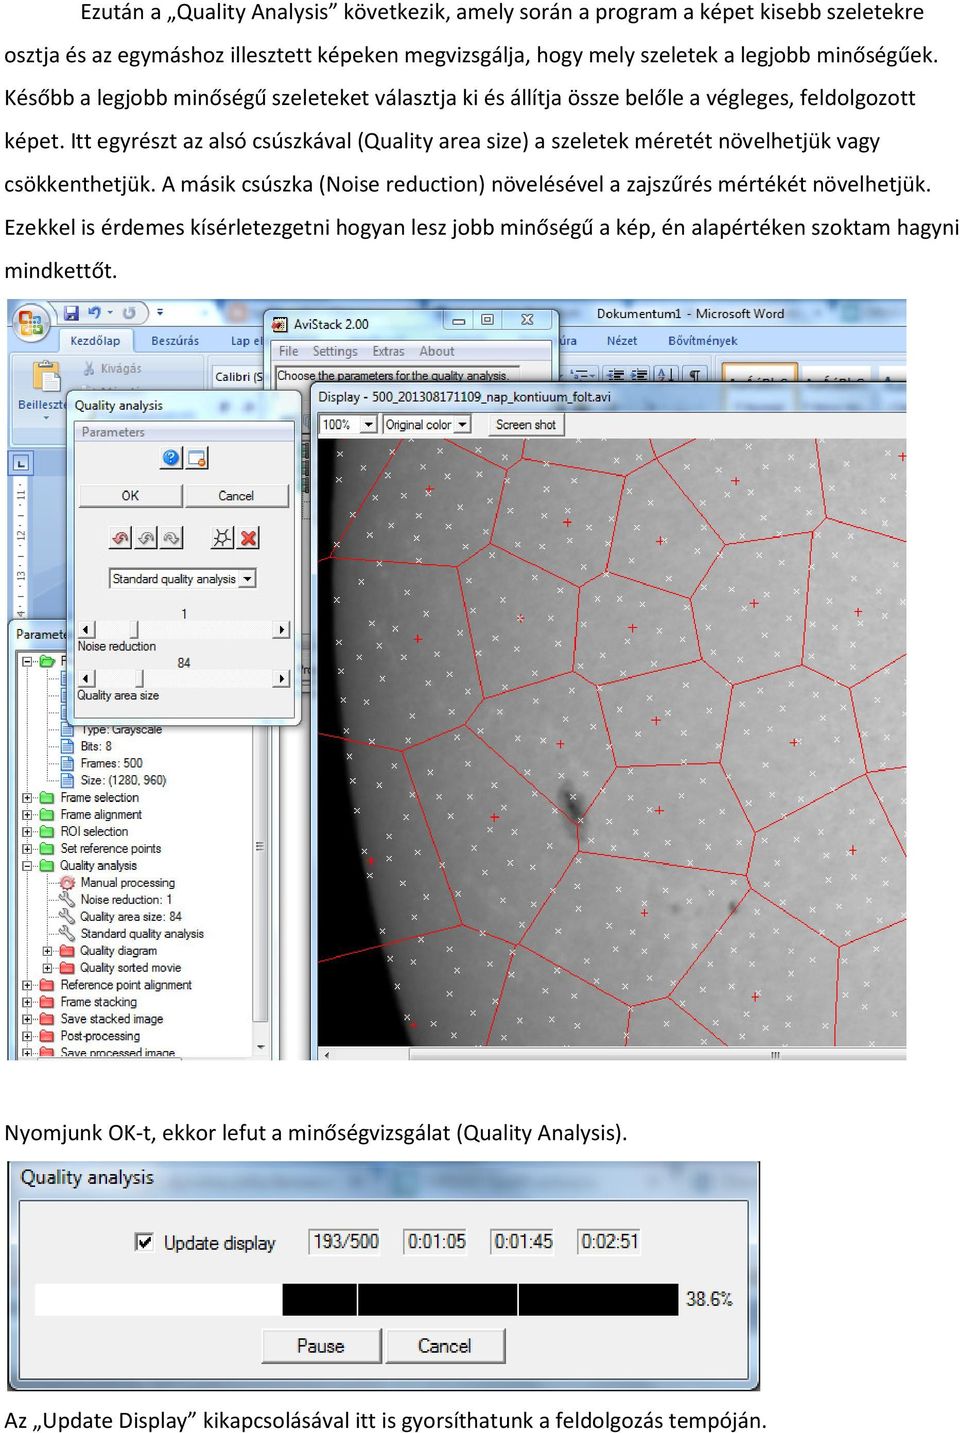The height and width of the screenshot is (1433, 960).
Task: Click the paragraph mark icon in Word
Action: pos(694,375)
